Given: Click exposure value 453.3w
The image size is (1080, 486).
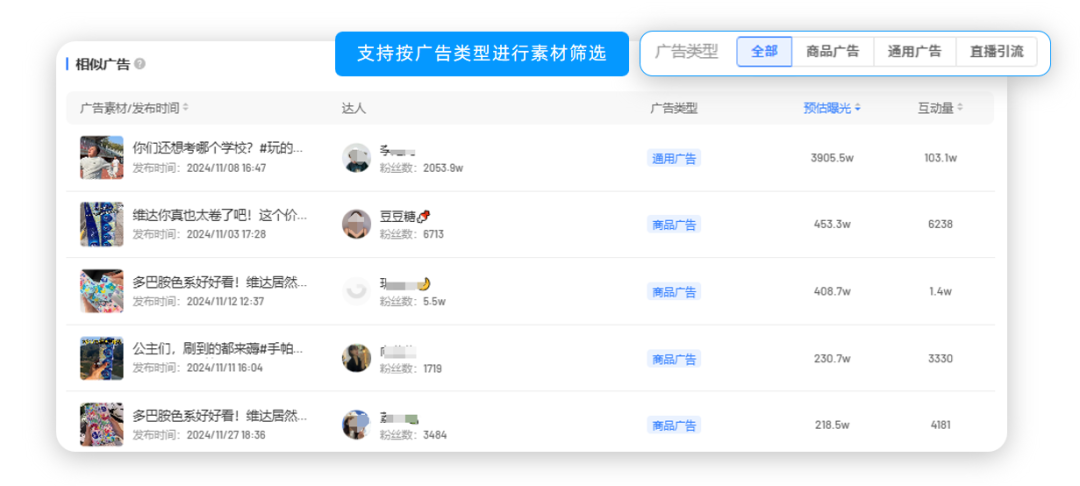Looking at the screenshot, I should [x=832, y=224].
